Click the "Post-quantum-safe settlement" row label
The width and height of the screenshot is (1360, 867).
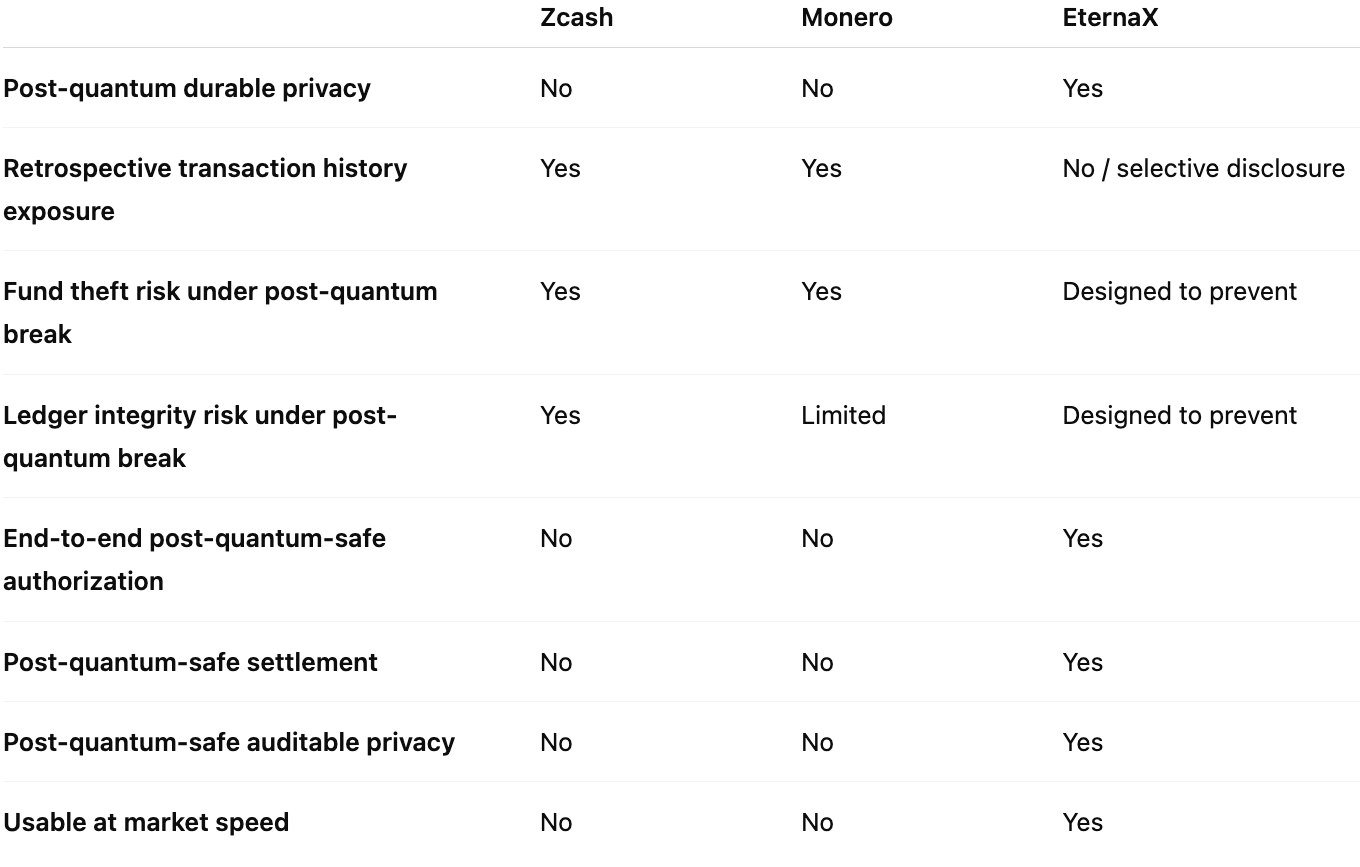point(190,662)
